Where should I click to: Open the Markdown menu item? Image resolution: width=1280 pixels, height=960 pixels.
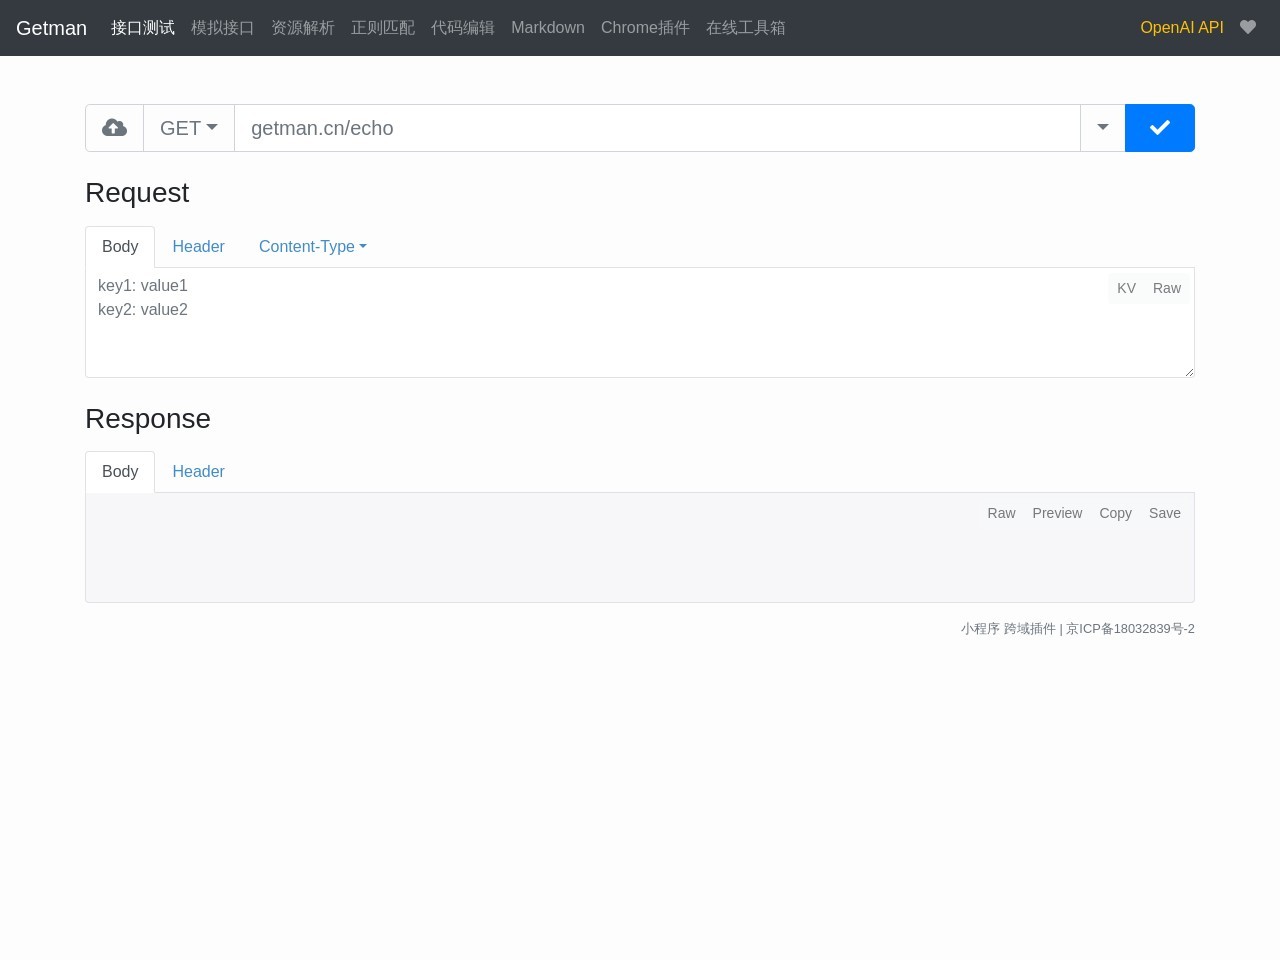(x=547, y=28)
